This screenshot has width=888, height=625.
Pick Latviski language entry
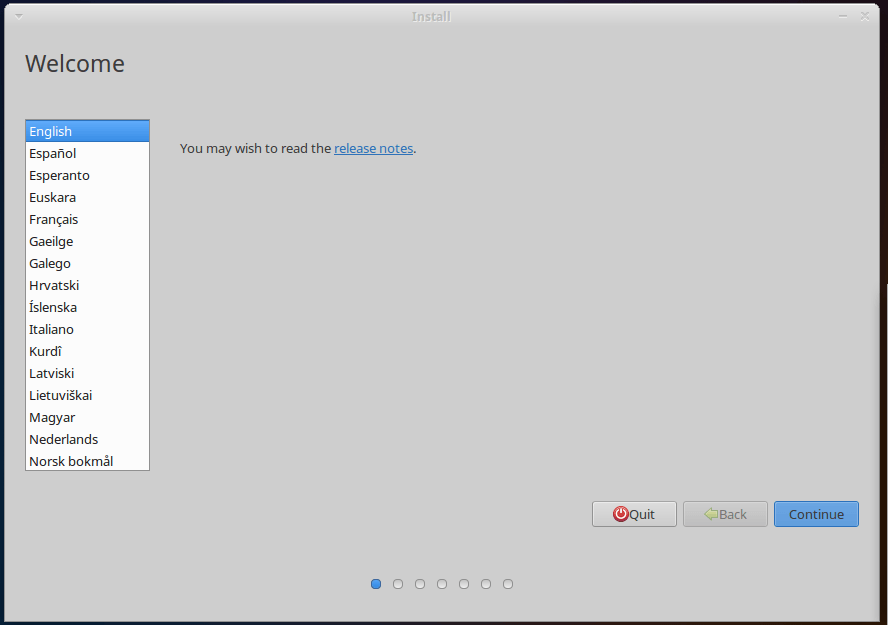coord(87,374)
